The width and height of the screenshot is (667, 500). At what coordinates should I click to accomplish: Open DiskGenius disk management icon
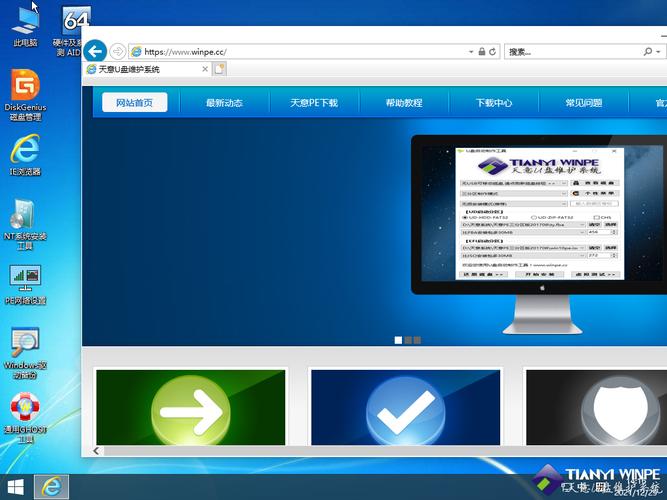click(x=25, y=95)
